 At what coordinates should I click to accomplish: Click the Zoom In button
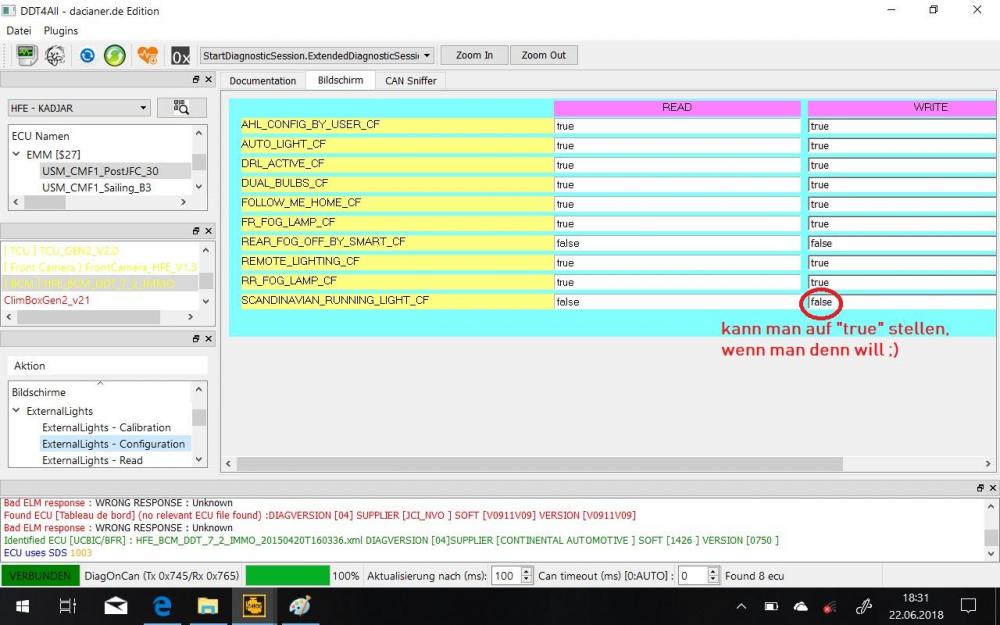tap(474, 55)
